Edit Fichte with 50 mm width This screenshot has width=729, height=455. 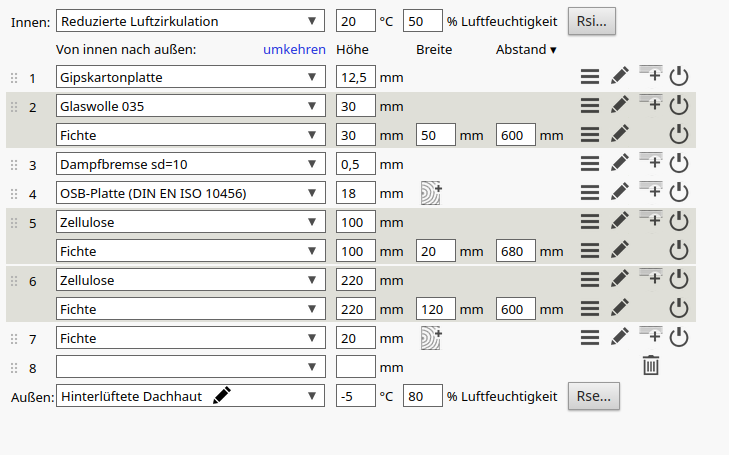[620, 134]
